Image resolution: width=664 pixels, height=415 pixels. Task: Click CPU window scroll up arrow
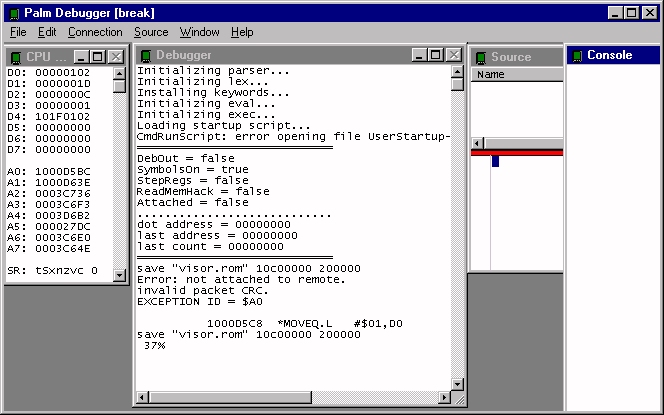pyautogui.click(x=119, y=73)
